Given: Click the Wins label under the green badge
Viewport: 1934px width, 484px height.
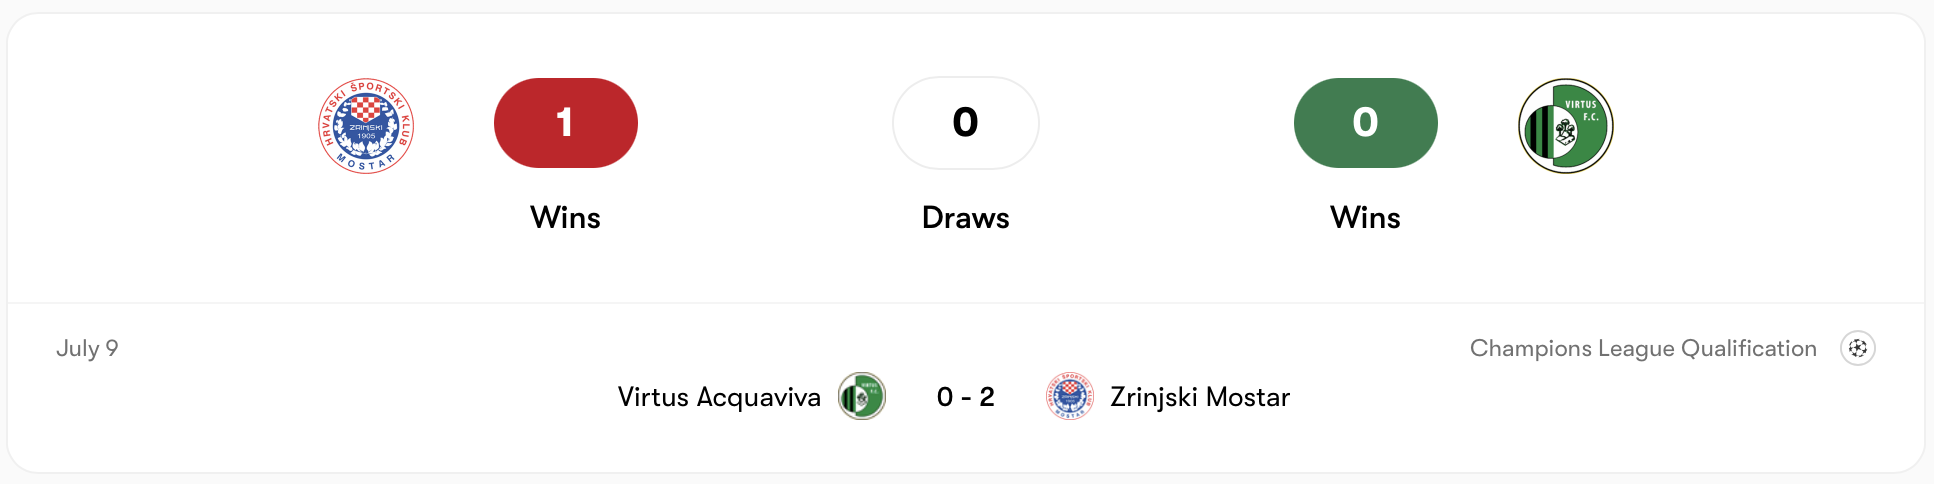Looking at the screenshot, I should [x=1366, y=218].
